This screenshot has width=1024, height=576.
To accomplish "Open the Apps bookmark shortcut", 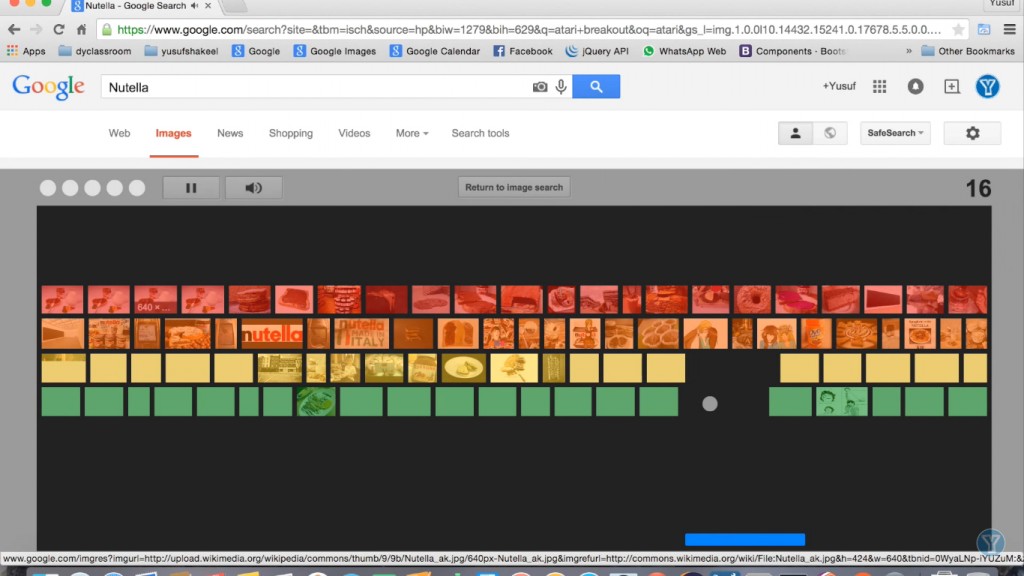I will coord(25,51).
